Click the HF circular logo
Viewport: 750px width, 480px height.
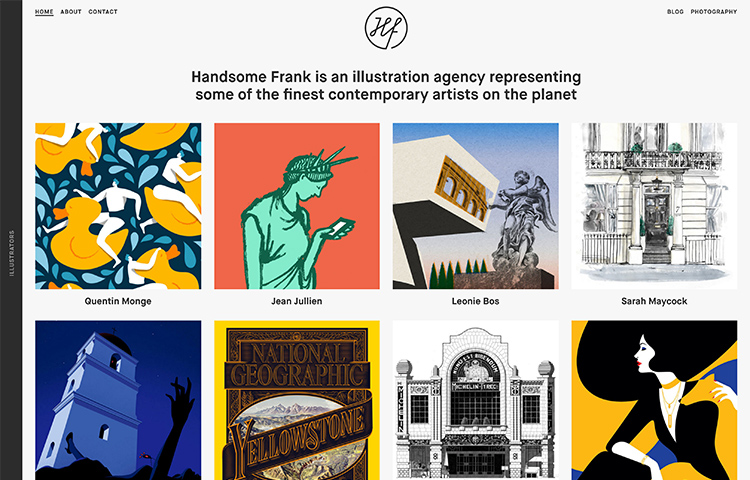tap(386, 28)
